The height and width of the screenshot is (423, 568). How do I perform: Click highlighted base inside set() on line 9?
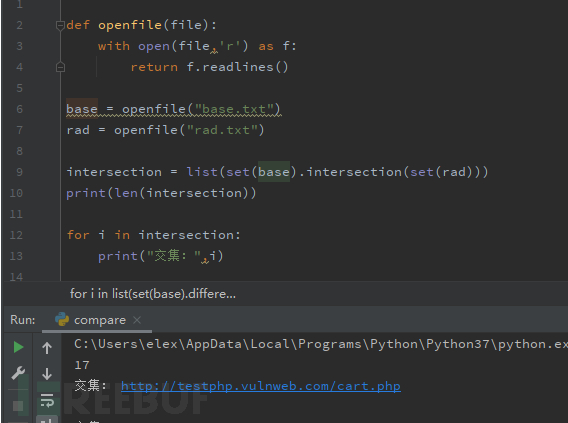click(274, 172)
